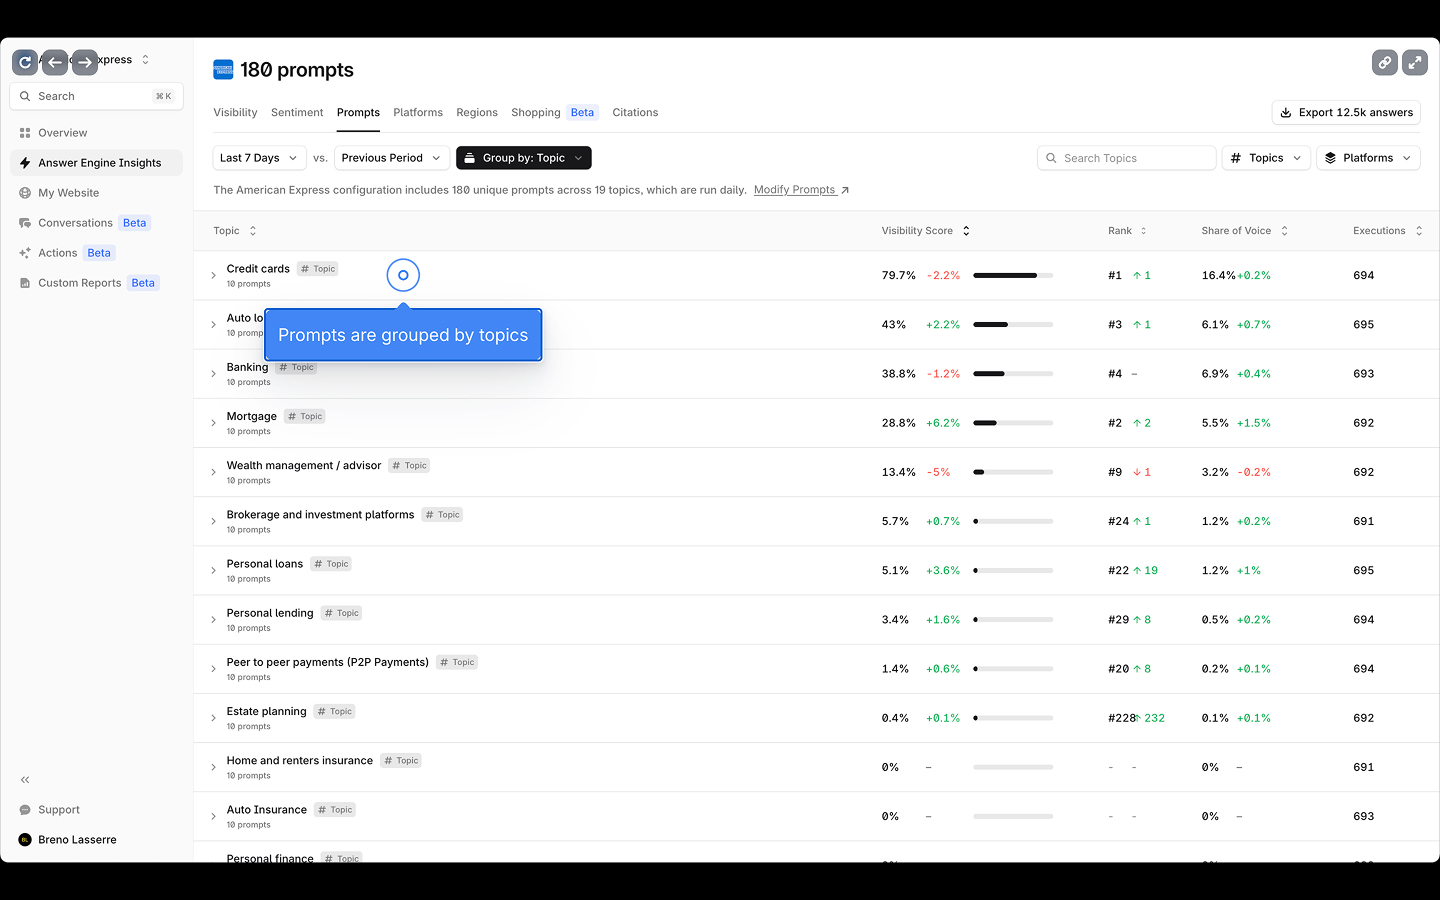Screen dimensions: 1440x900
Task: Open the Last 7 Days date dropdown
Action: [x=260, y=158]
